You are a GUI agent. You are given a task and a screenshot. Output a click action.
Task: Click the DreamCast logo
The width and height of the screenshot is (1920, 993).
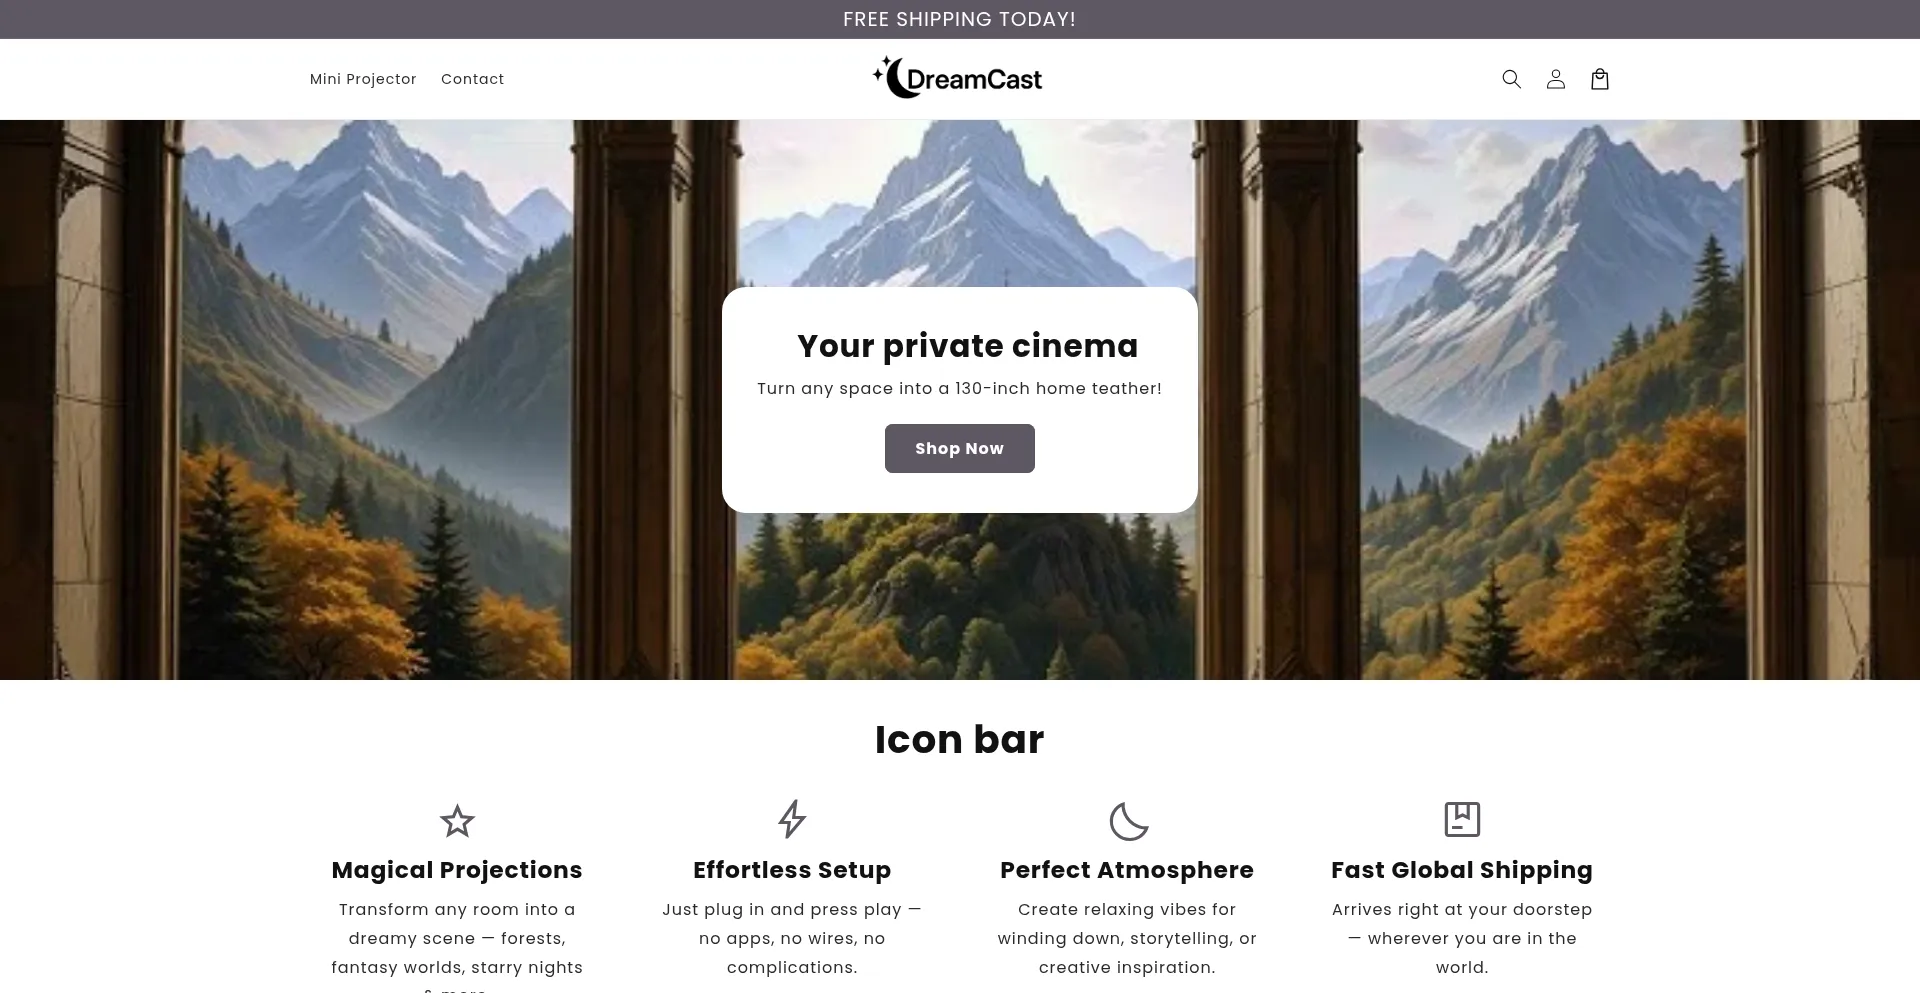point(958,78)
